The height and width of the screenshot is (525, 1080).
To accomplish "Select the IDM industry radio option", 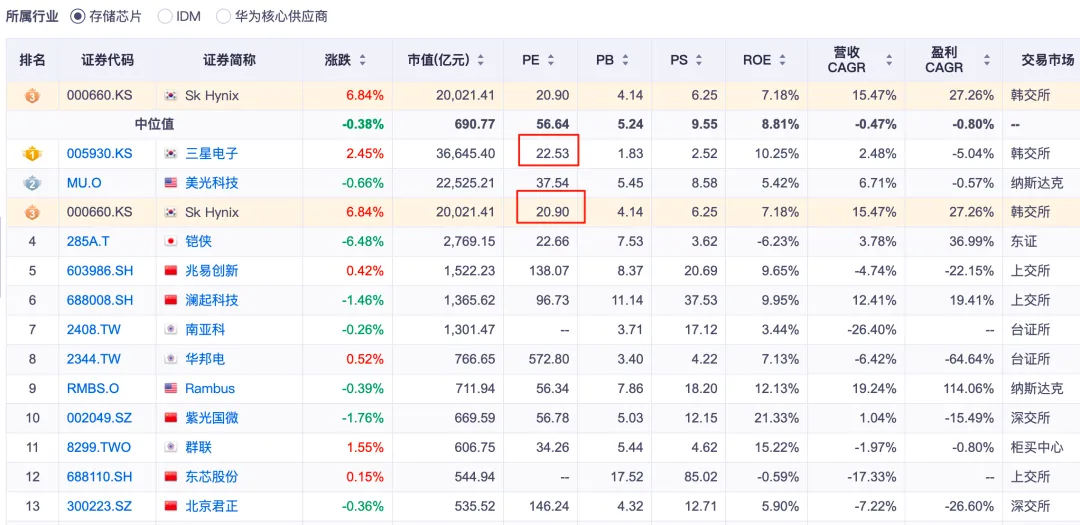I will (166, 17).
